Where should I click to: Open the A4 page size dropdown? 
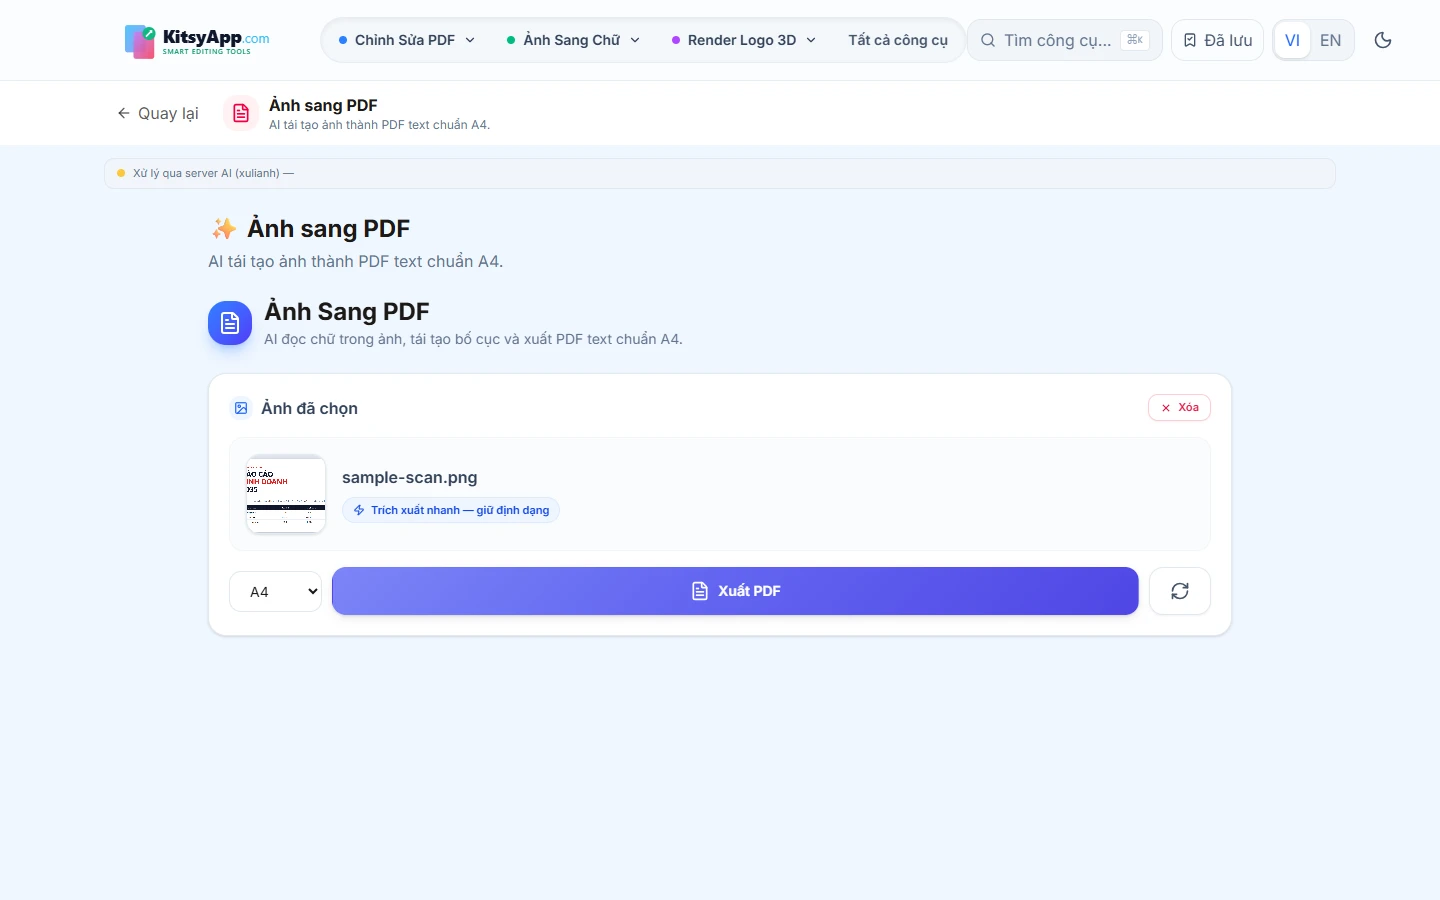pyautogui.click(x=276, y=591)
